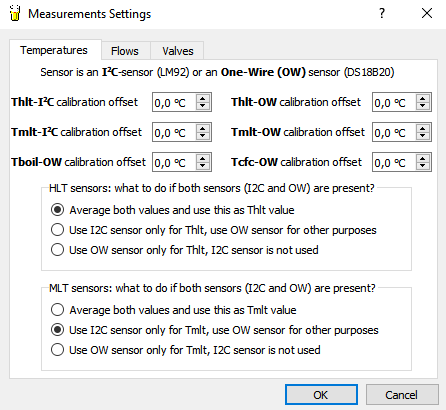The width and height of the screenshot is (446, 410).
Task: Select Use OW sensor only for Tmlt
Action: pos(57,350)
